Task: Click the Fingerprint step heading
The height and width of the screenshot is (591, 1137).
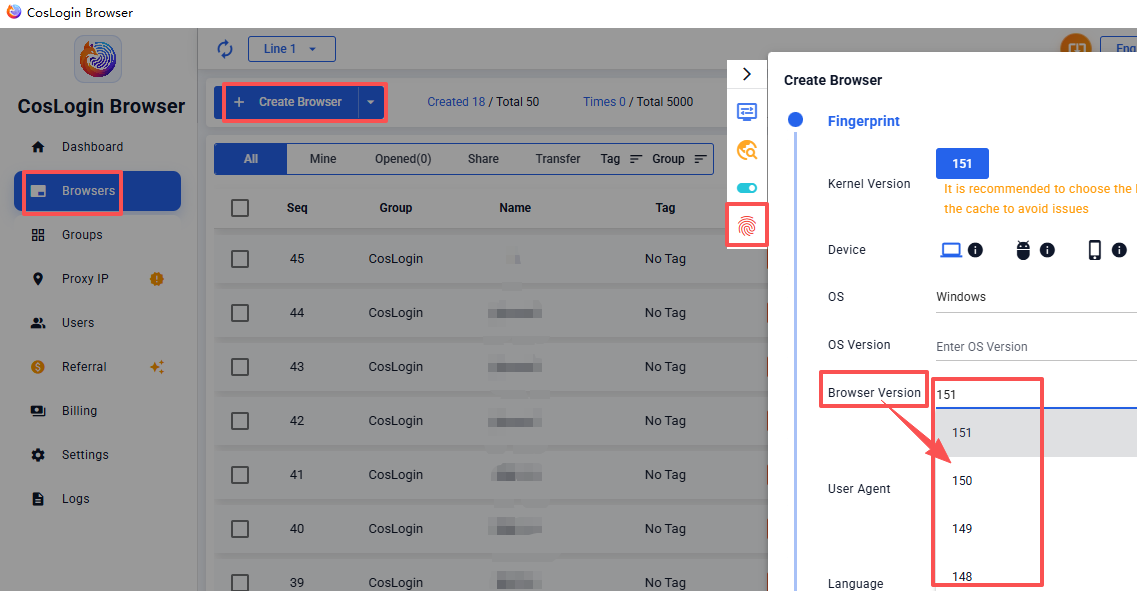Action: (x=864, y=121)
